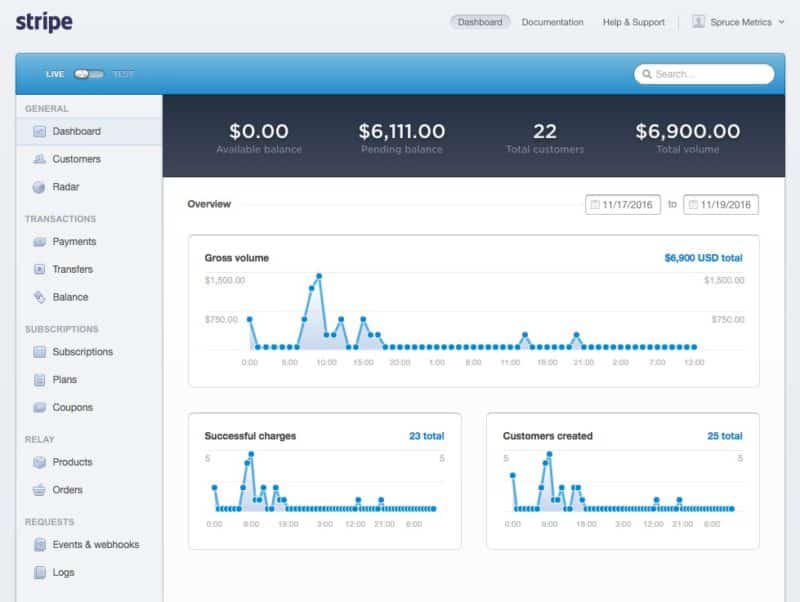The width and height of the screenshot is (800, 602).
Task: Click the 25 total customers link
Action: coord(724,436)
